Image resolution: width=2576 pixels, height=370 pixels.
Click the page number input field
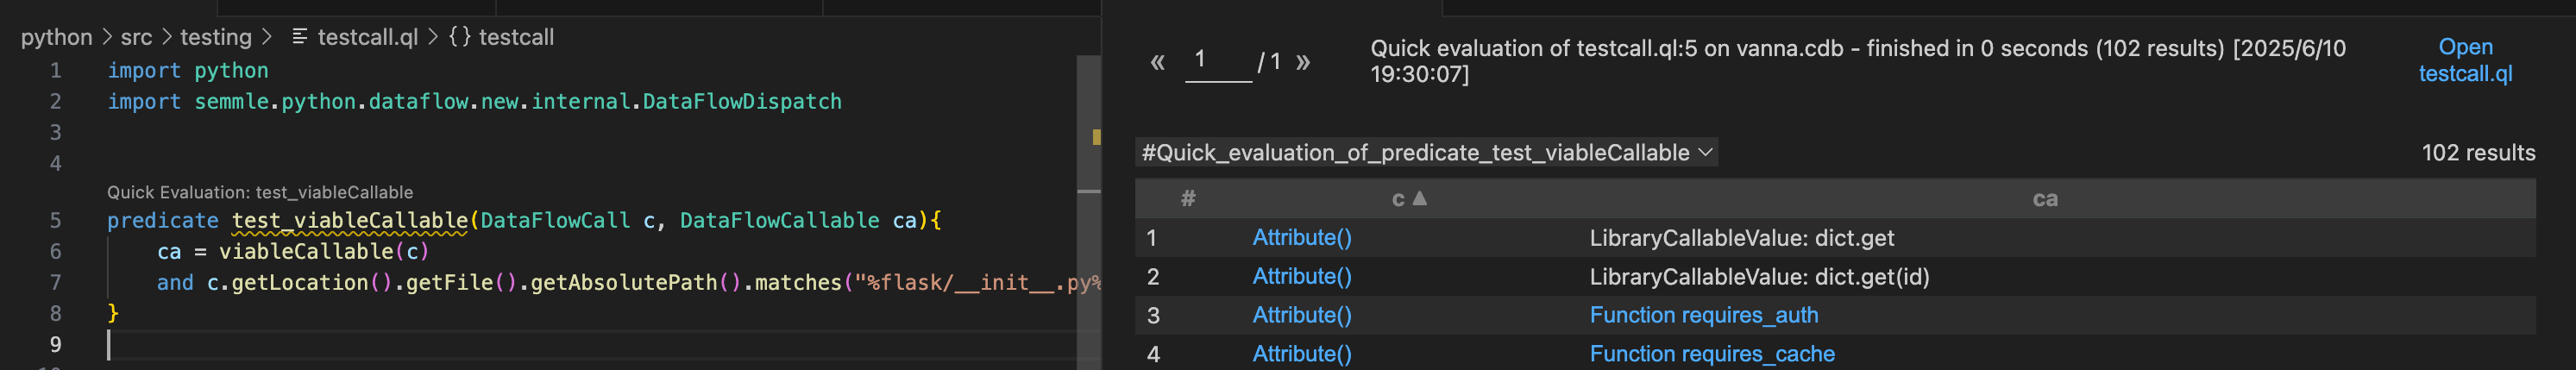[1218, 61]
